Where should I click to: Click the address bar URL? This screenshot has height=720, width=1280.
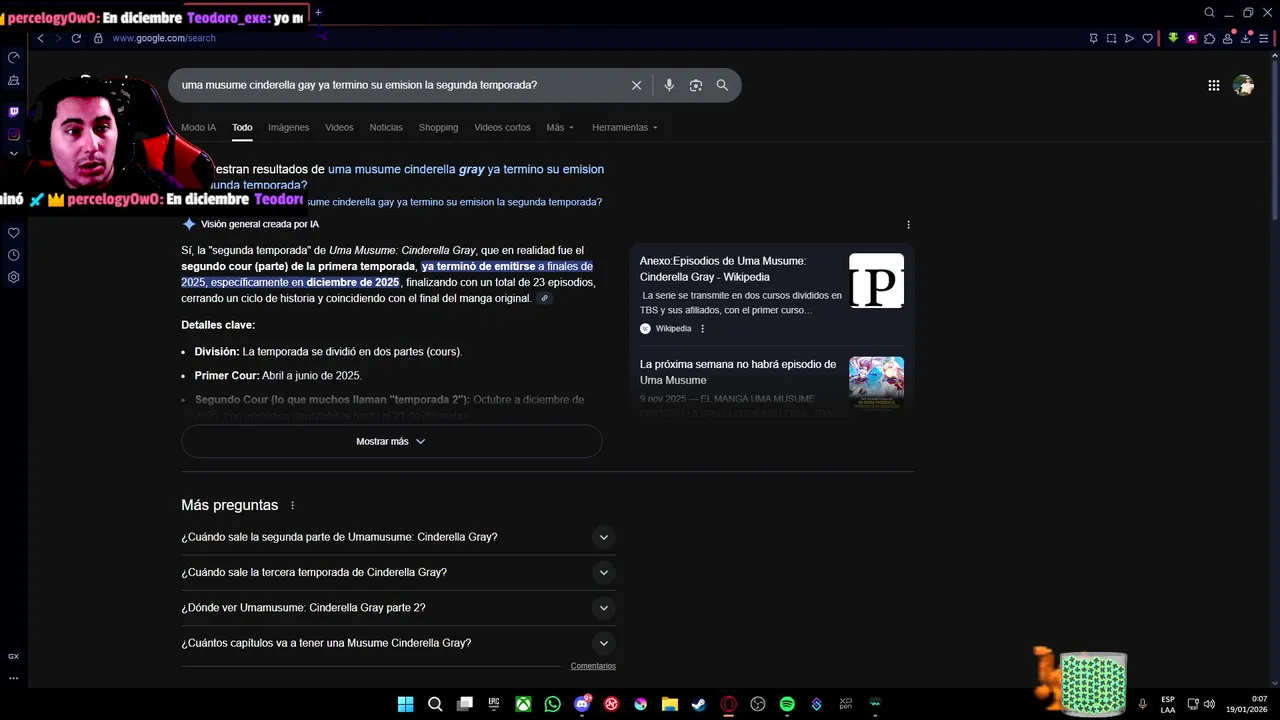[163, 38]
